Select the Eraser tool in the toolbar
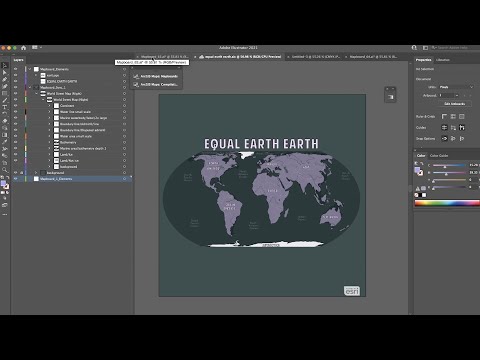This screenshot has width=480, height=360. 5,121
